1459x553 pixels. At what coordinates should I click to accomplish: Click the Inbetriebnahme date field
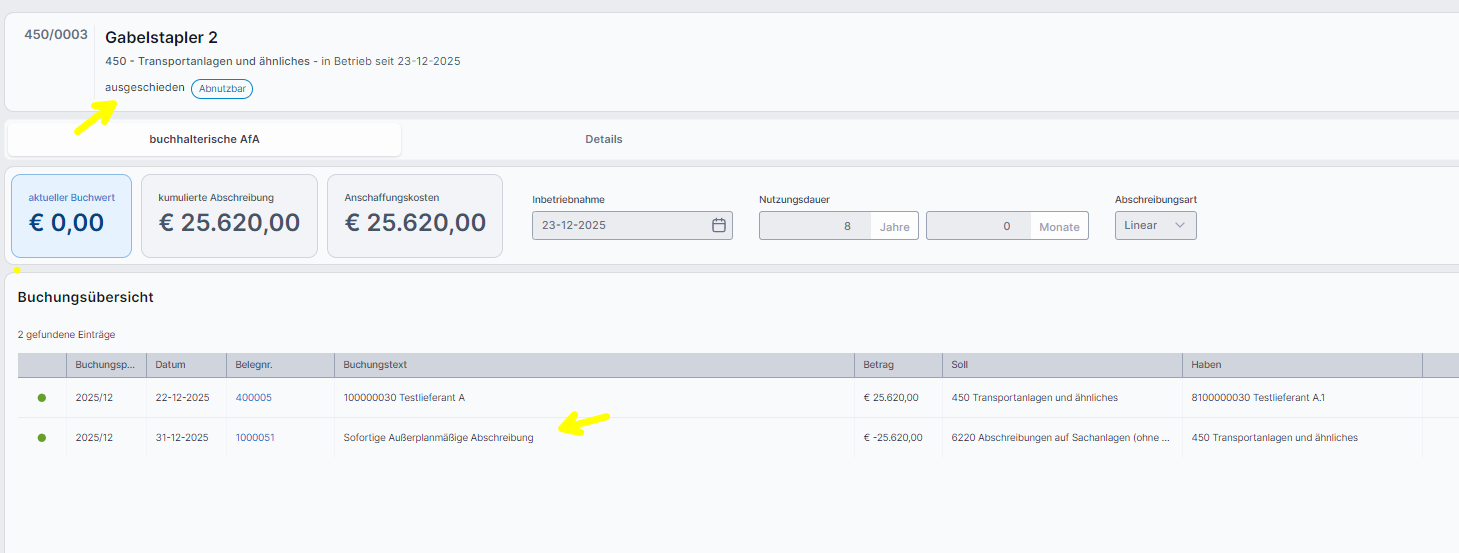coord(620,225)
